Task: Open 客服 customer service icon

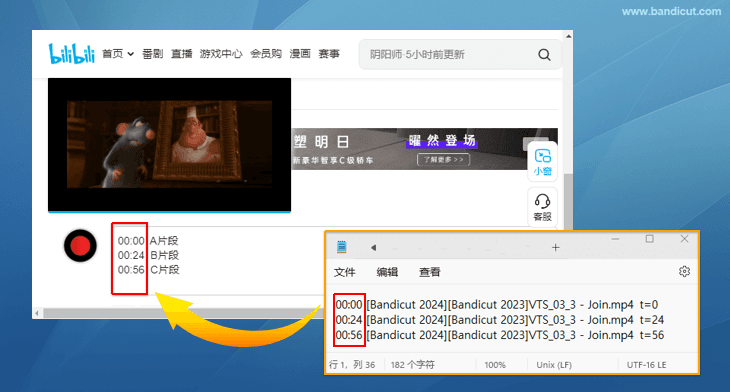Action: [542, 207]
